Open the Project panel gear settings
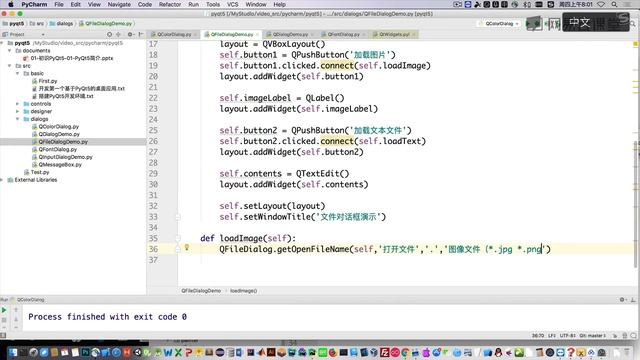The height and width of the screenshot is (360, 640). coord(130,34)
